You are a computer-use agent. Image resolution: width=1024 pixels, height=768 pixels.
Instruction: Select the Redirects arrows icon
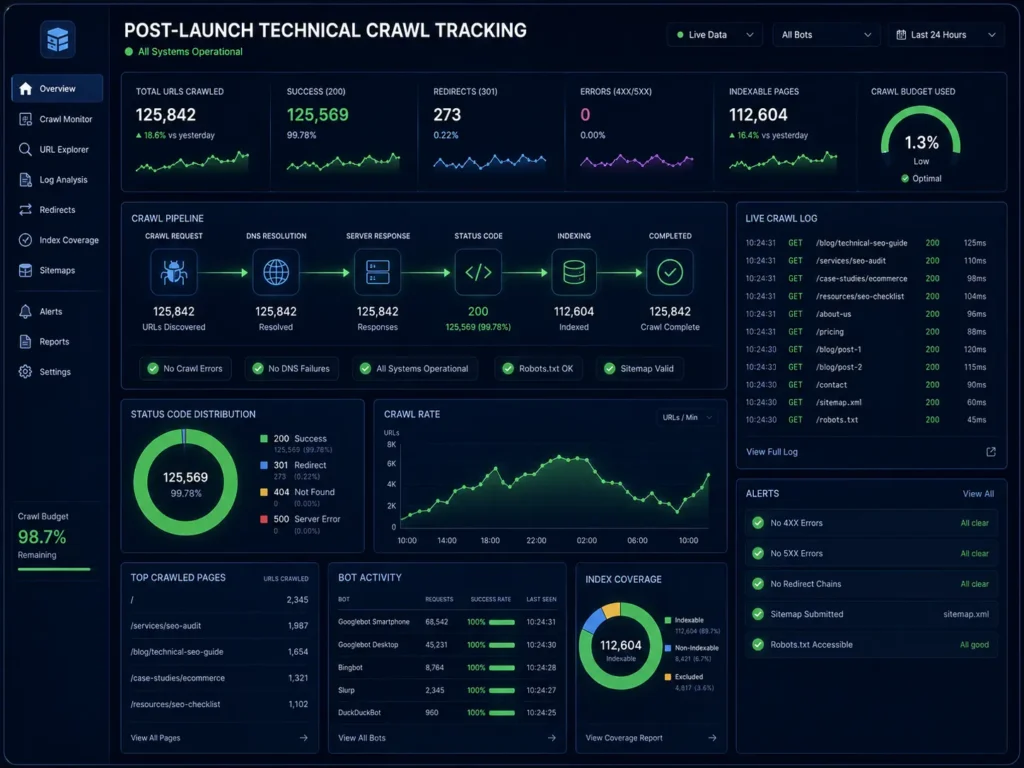pyautogui.click(x=25, y=210)
